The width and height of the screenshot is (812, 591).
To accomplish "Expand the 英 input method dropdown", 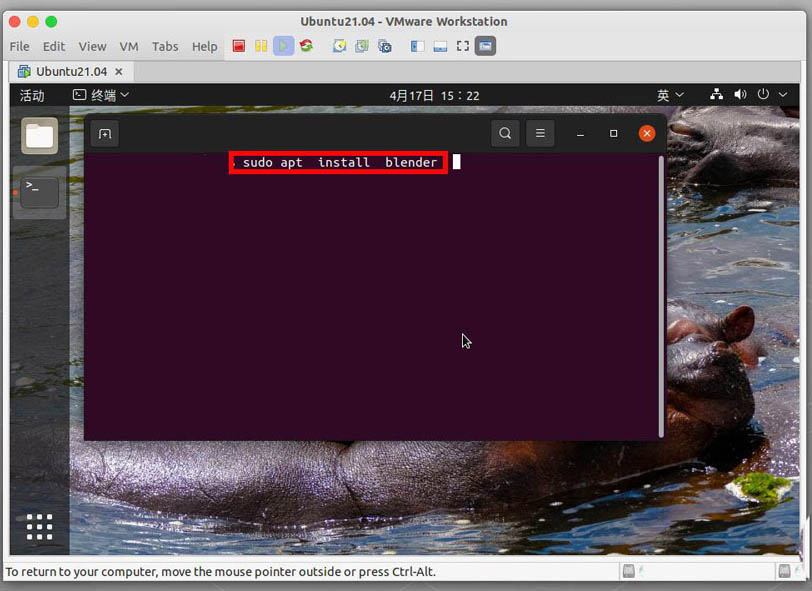I will (x=670, y=95).
